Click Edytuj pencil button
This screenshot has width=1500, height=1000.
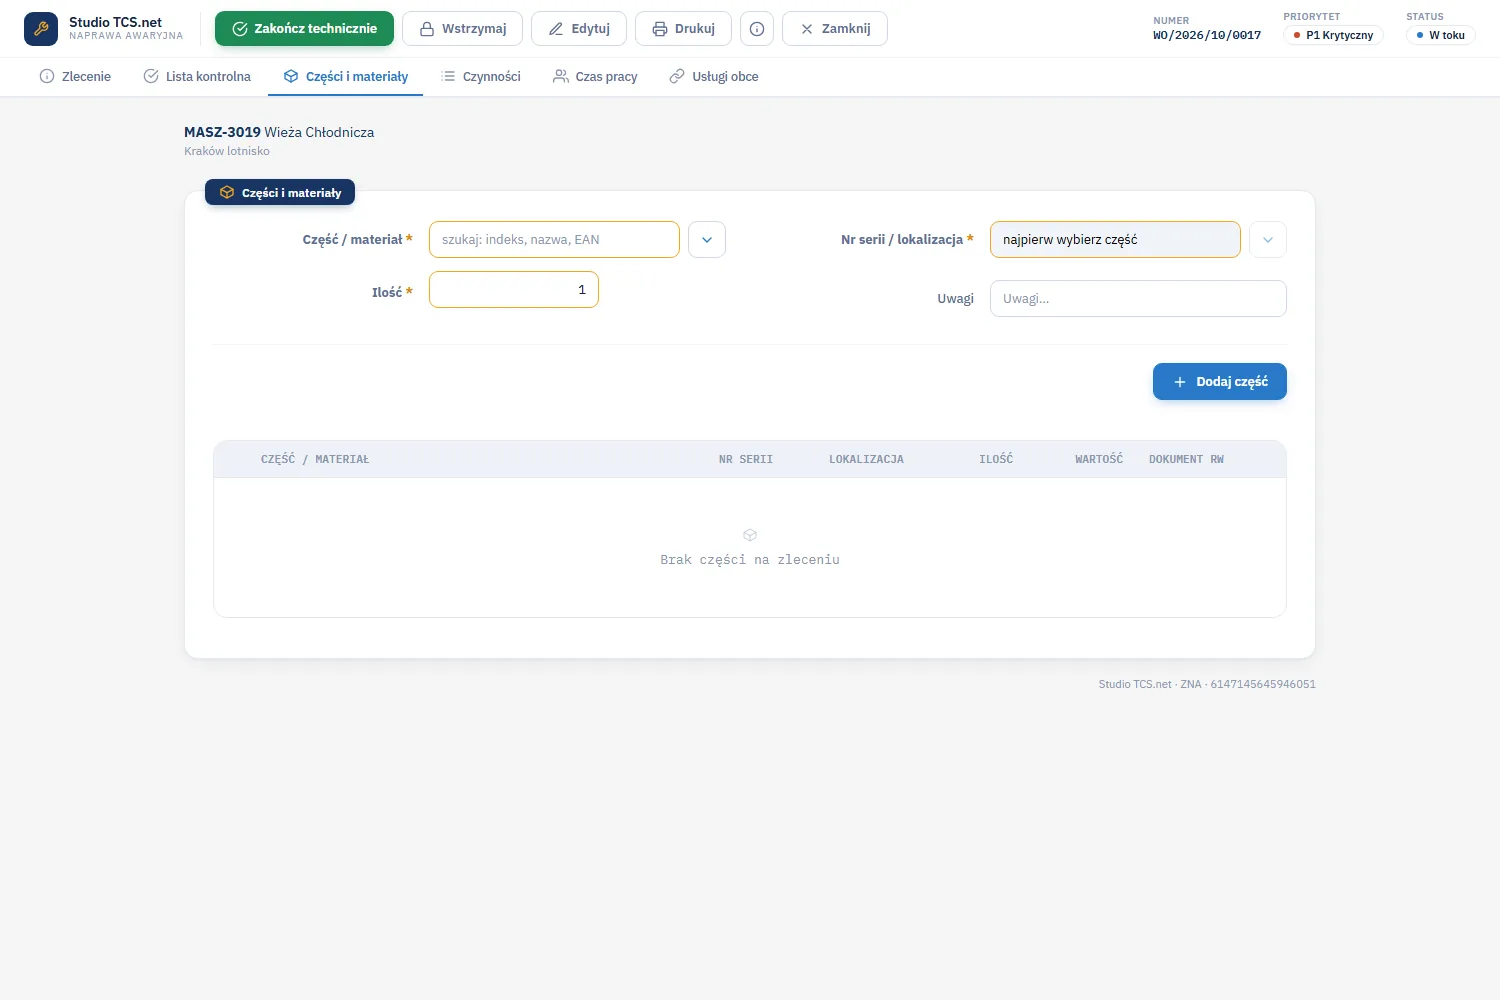579,29
